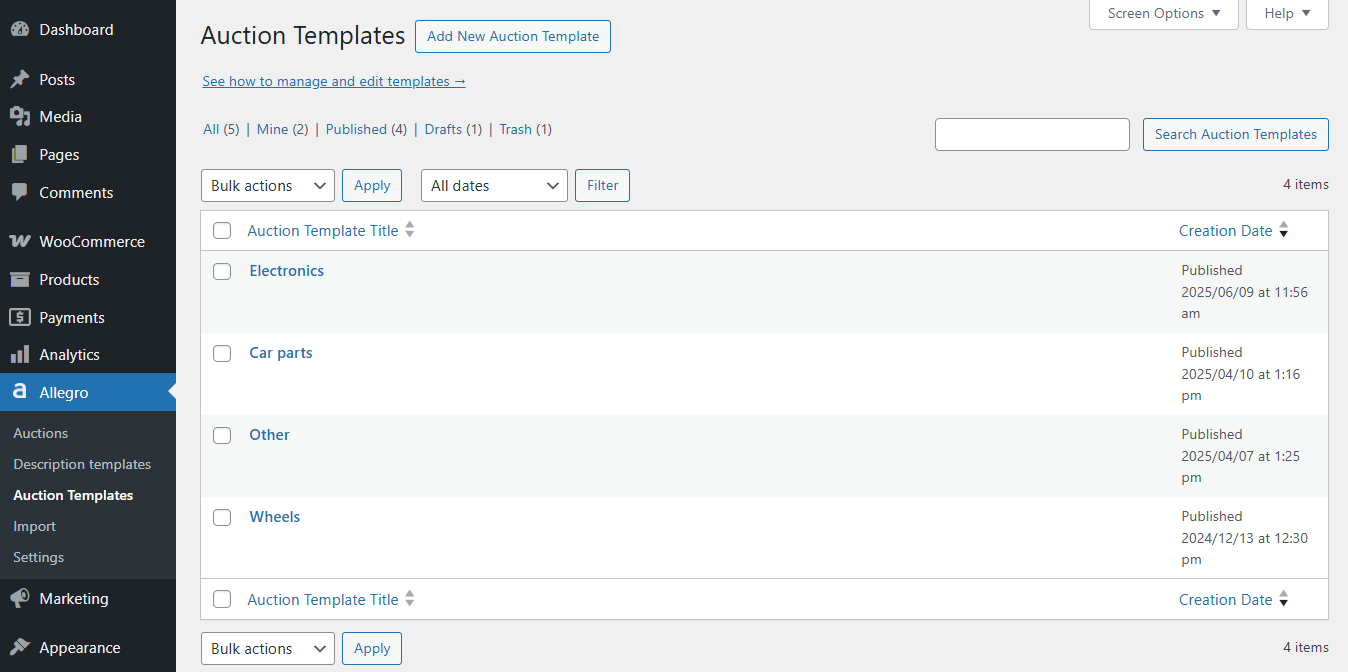Open the Wheels template

pos(275,517)
